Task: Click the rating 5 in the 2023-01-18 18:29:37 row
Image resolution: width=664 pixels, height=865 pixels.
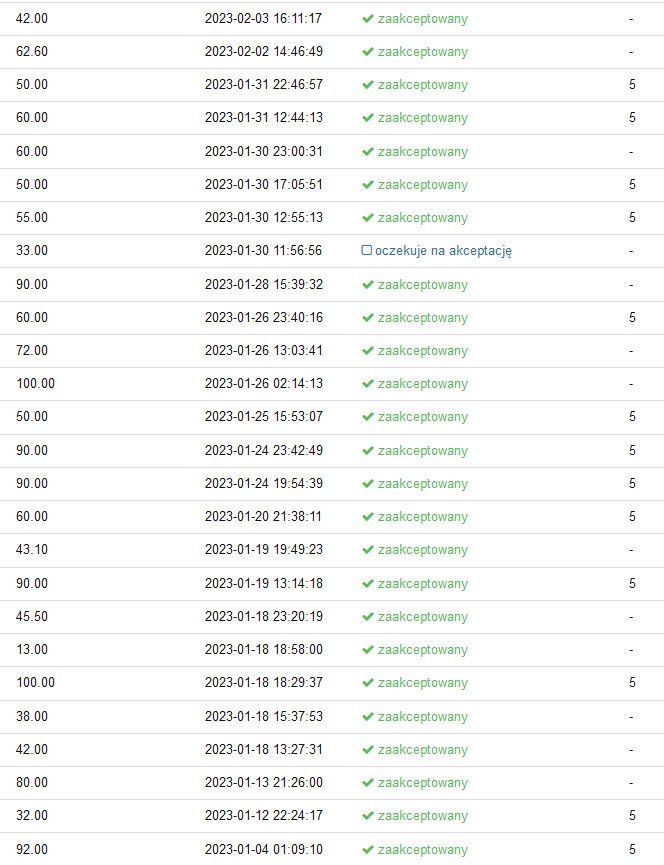Action: pos(632,683)
